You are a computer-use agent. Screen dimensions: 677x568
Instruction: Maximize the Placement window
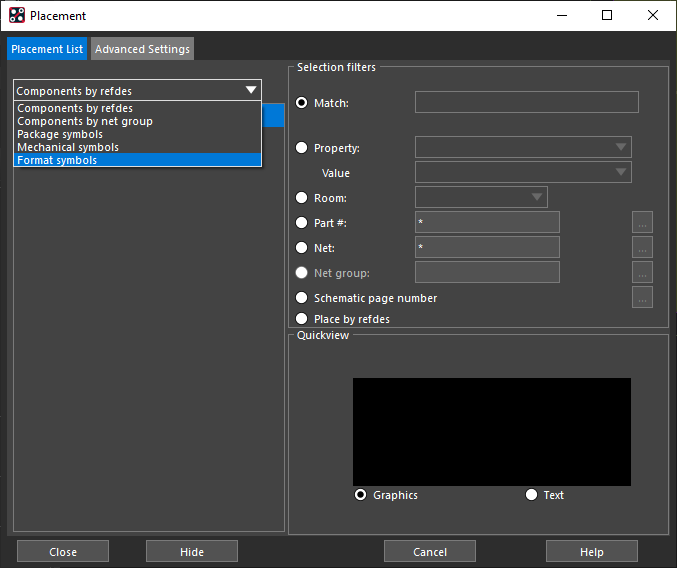tap(607, 16)
